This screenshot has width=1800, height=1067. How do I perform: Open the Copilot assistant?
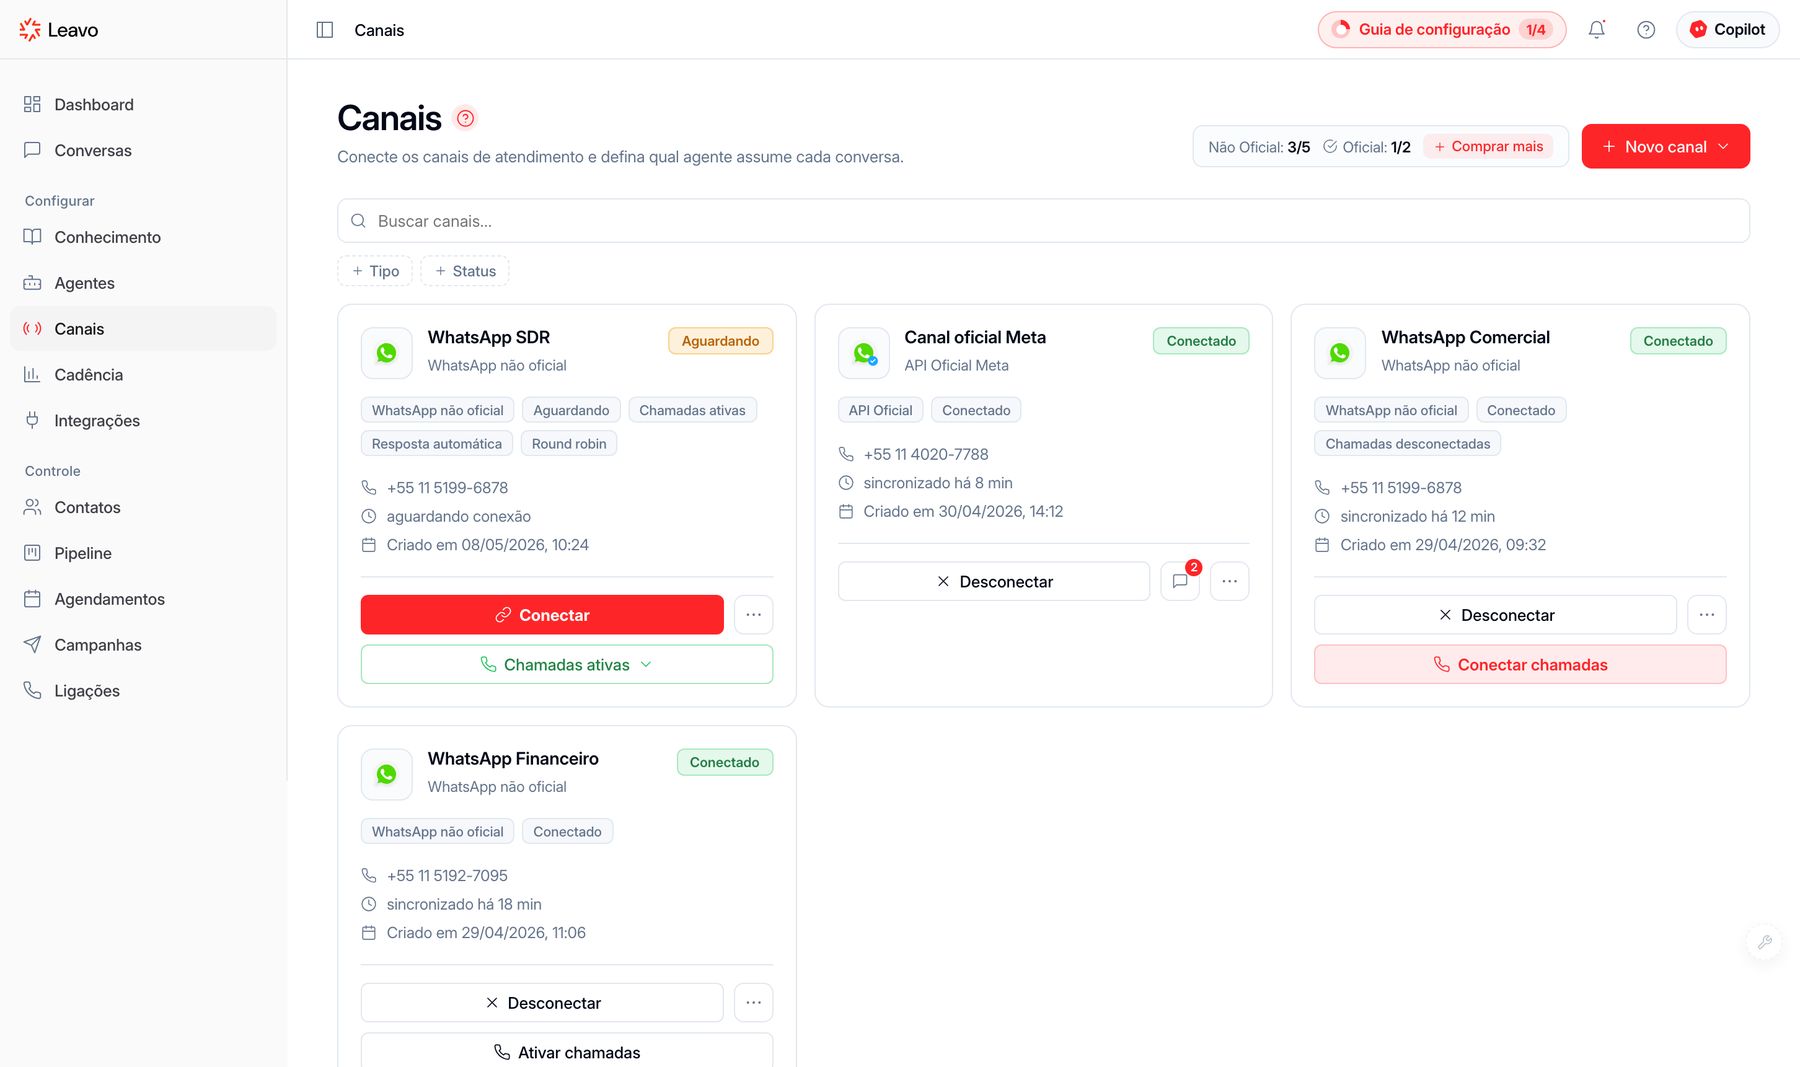1728,30
